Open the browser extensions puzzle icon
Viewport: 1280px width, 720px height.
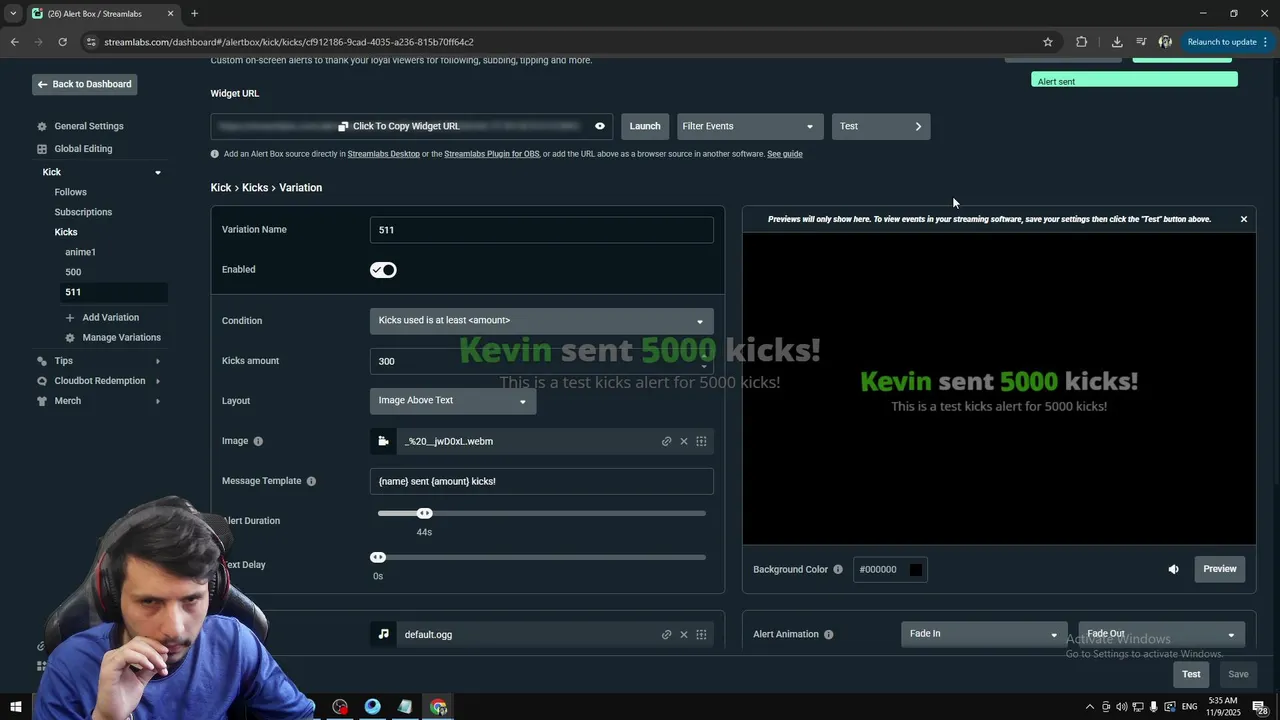1081,42
